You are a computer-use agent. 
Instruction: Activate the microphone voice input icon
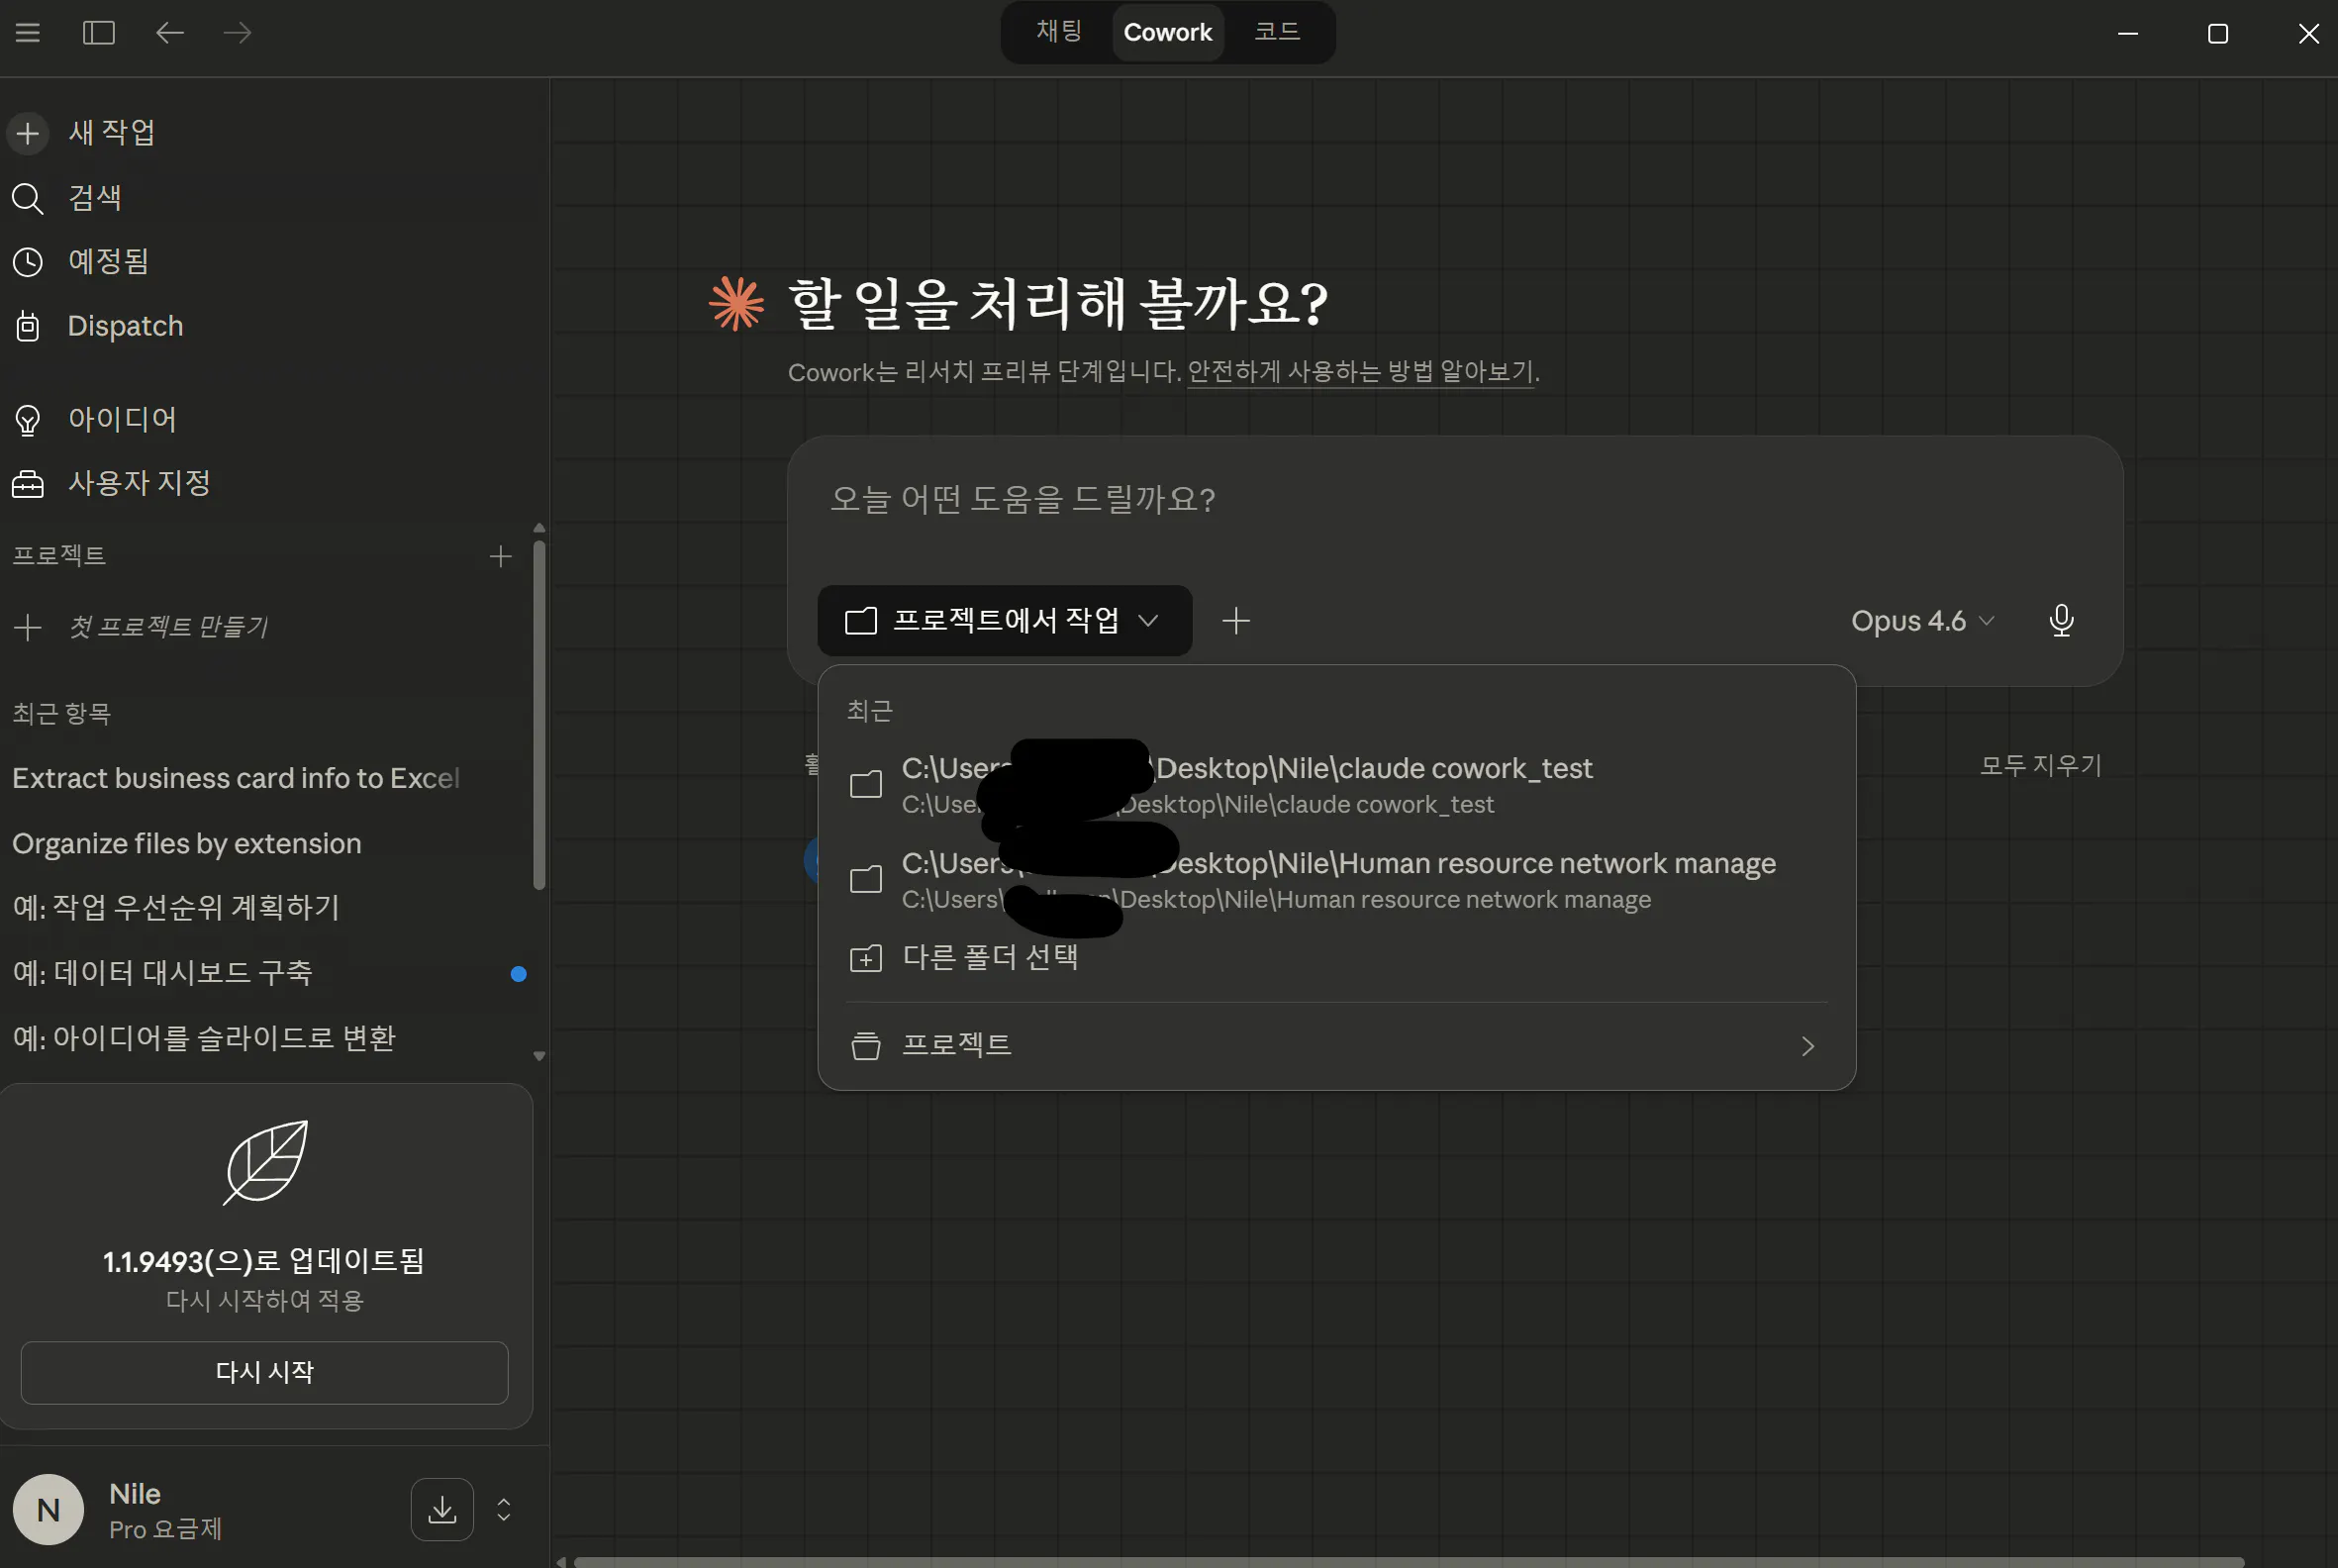point(2061,621)
